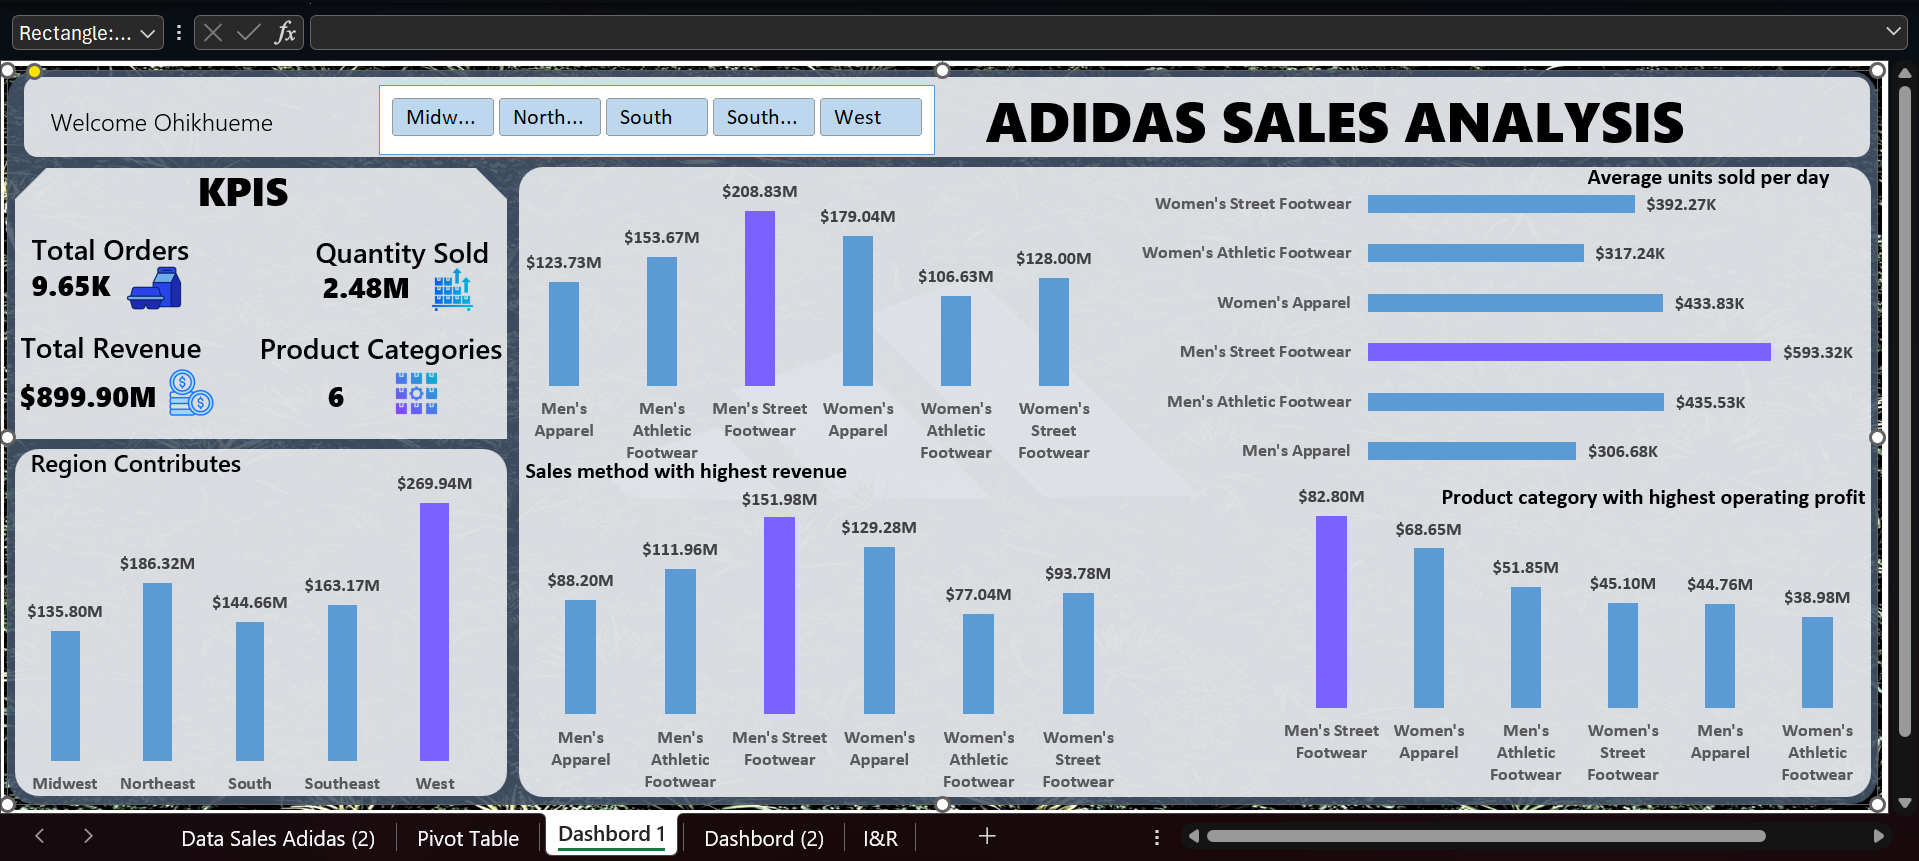Screen dimensions: 1919x861
Task: Select Northeast slicer button
Action: (549, 117)
